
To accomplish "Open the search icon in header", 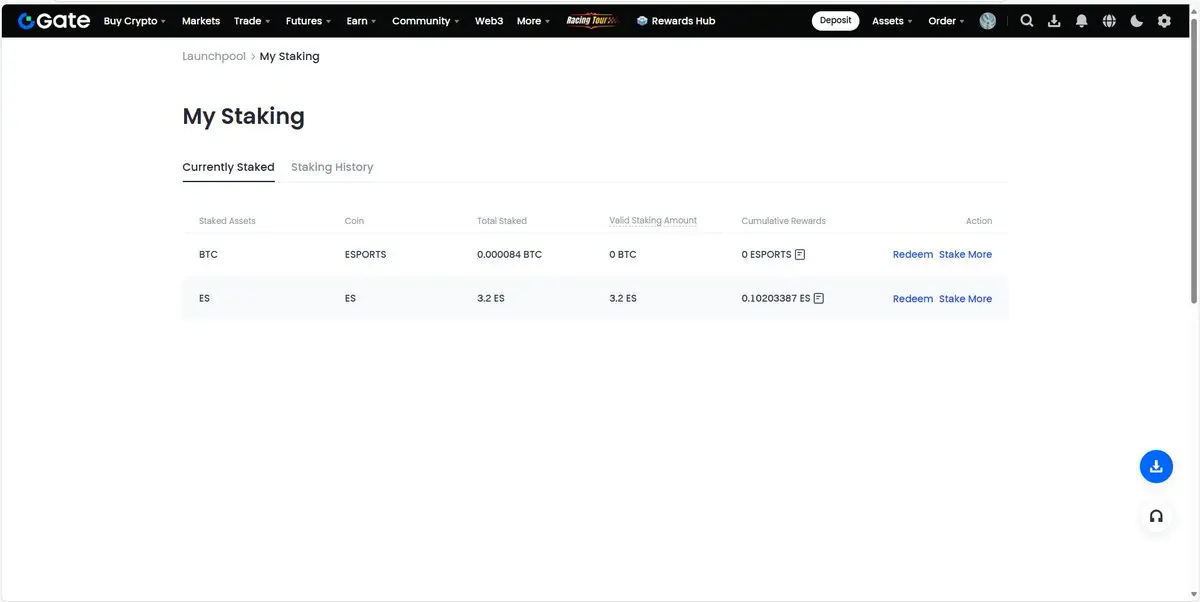I will coord(1026,20).
